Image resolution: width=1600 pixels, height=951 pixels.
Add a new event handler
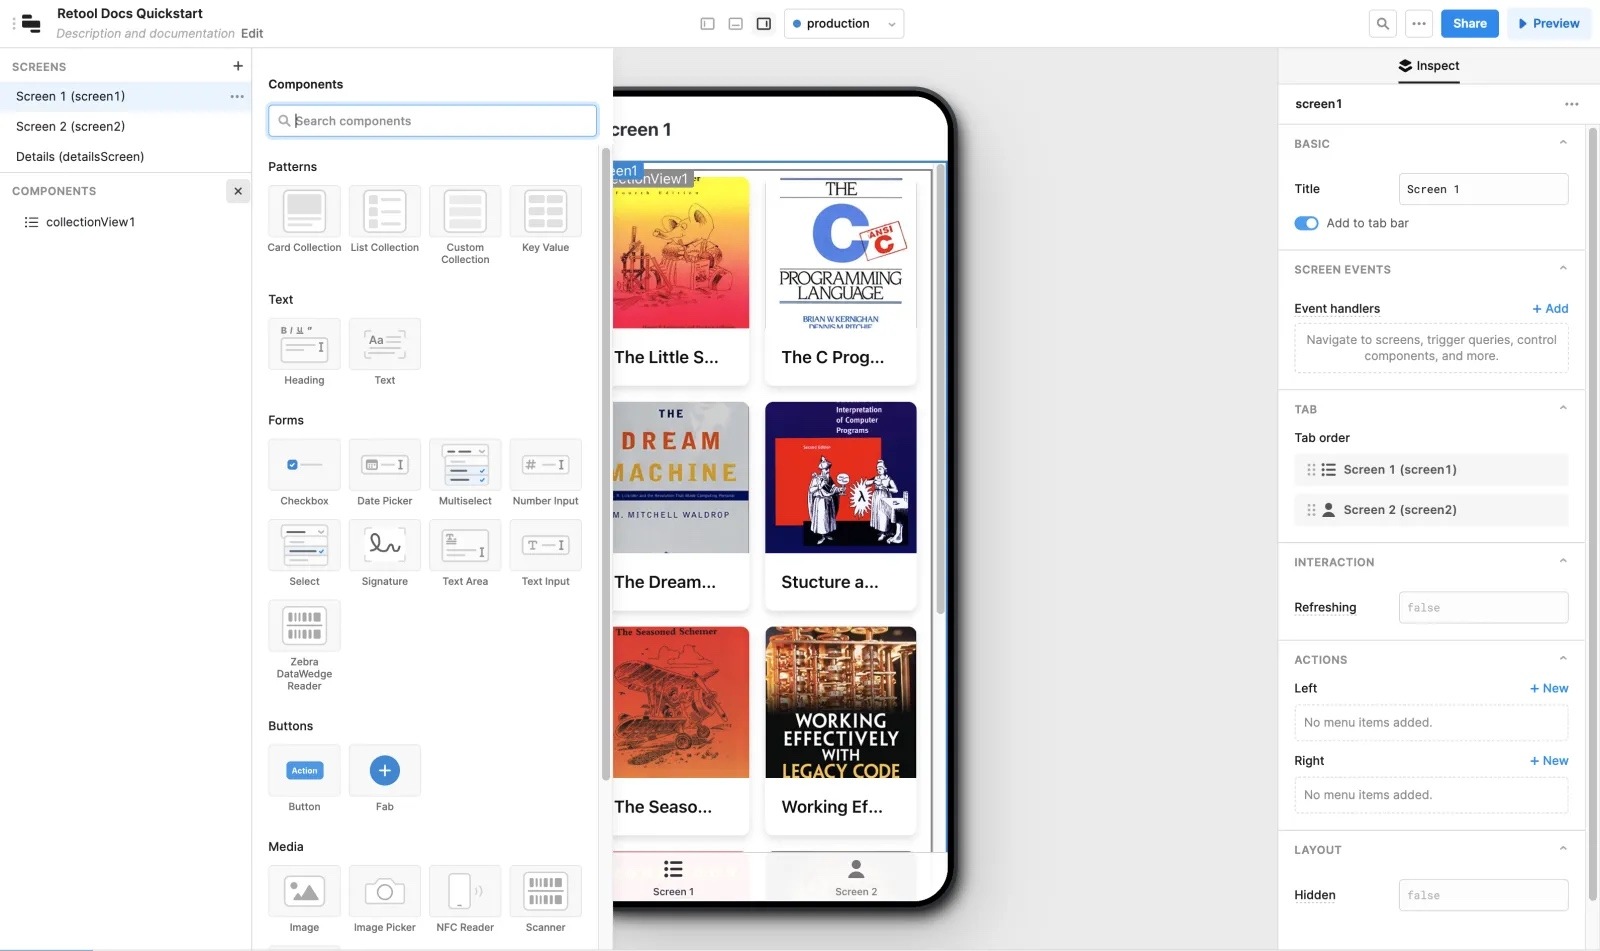[1550, 308]
